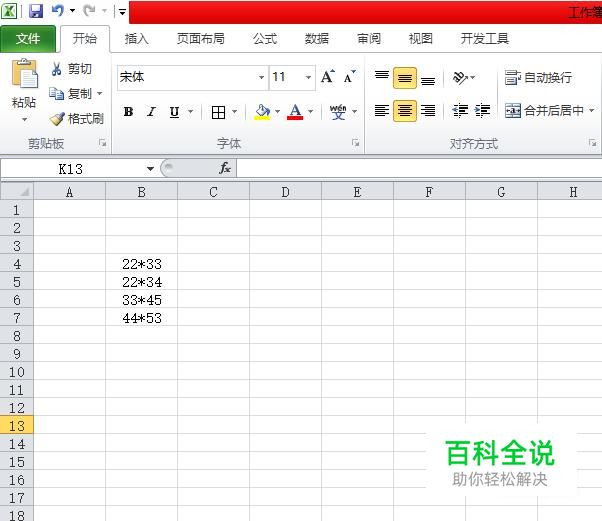Click the 复制 copy button

(x=71, y=93)
